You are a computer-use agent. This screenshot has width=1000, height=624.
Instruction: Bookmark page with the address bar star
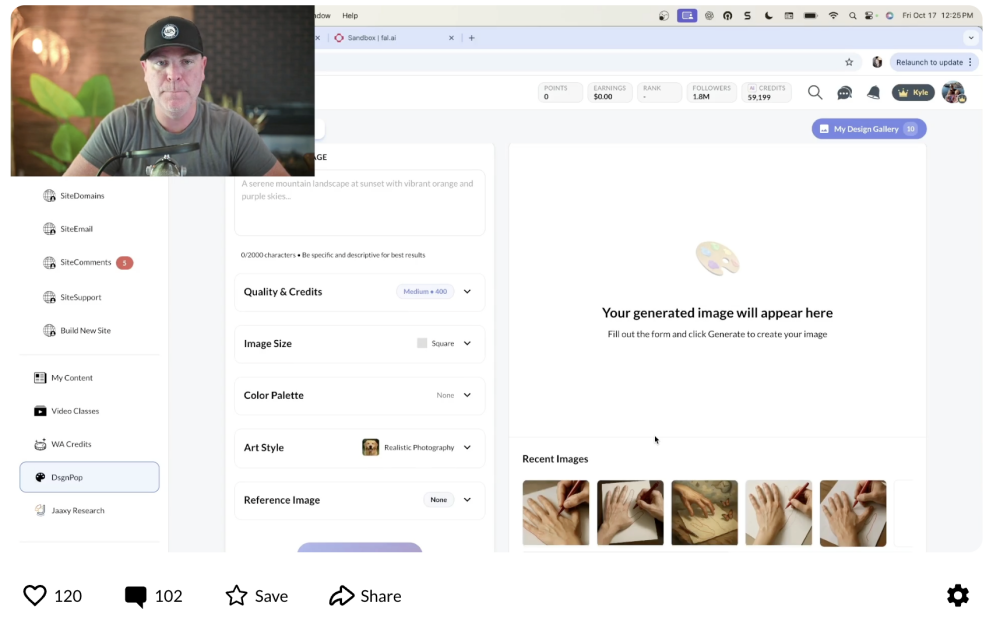coord(849,62)
